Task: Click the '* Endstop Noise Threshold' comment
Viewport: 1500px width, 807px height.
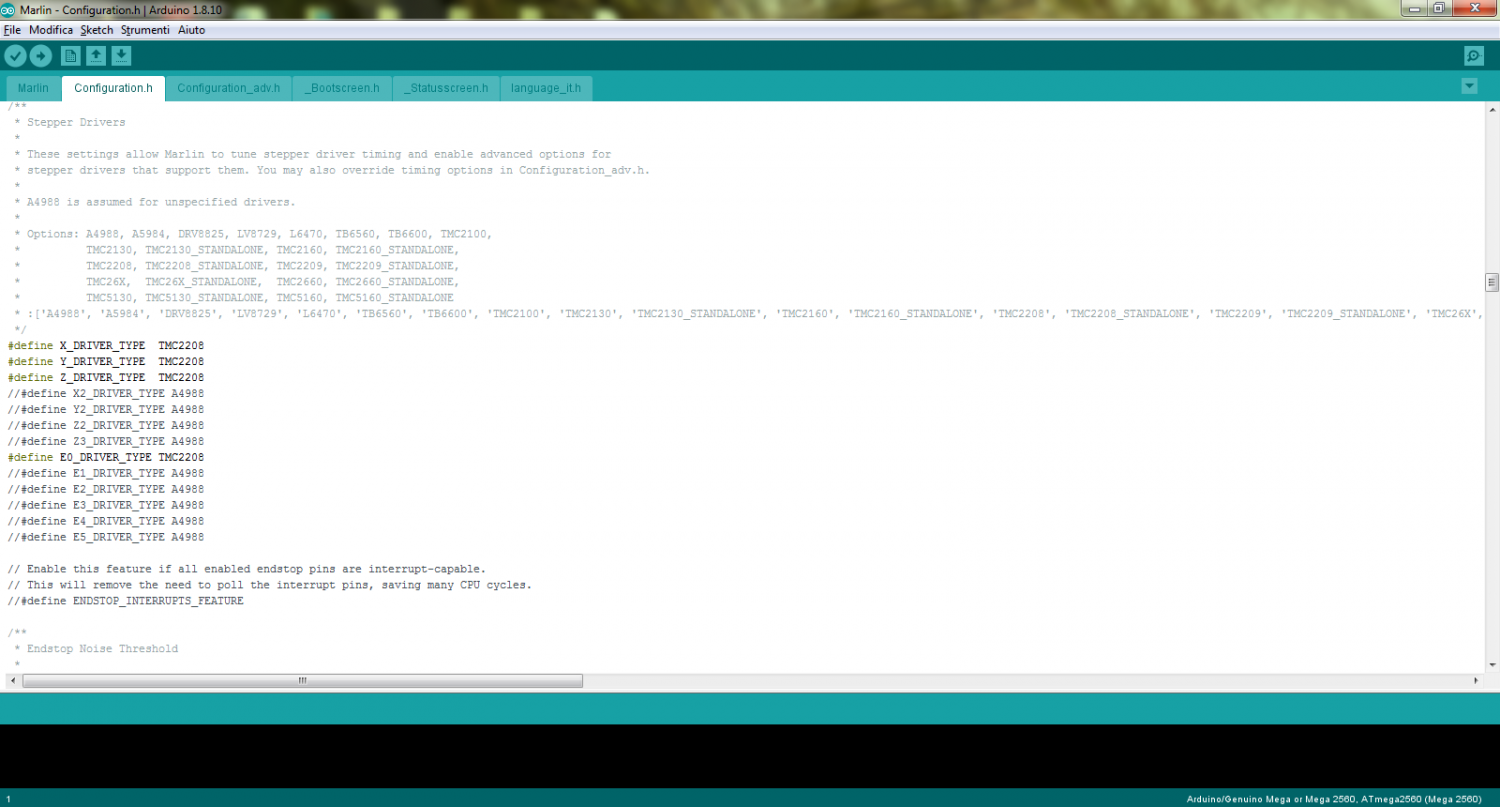Action: tap(96, 649)
